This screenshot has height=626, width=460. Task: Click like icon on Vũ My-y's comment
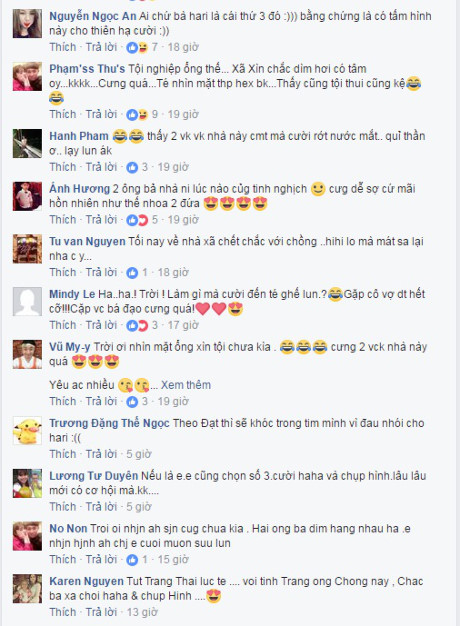(x=132, y=402)
